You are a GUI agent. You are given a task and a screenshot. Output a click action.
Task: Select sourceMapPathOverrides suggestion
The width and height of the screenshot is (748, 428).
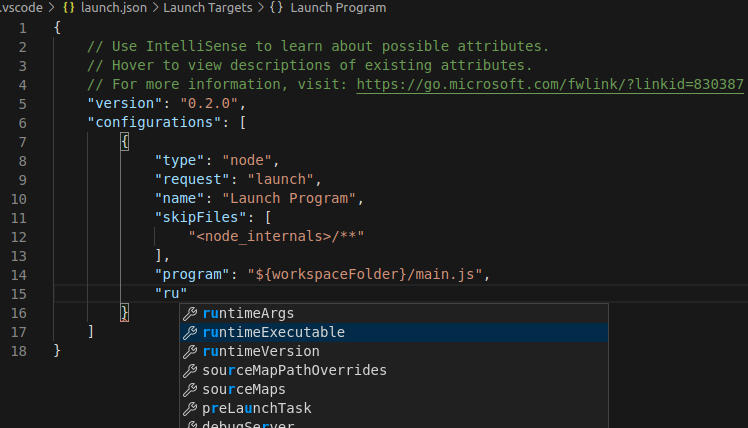(394, 371)
